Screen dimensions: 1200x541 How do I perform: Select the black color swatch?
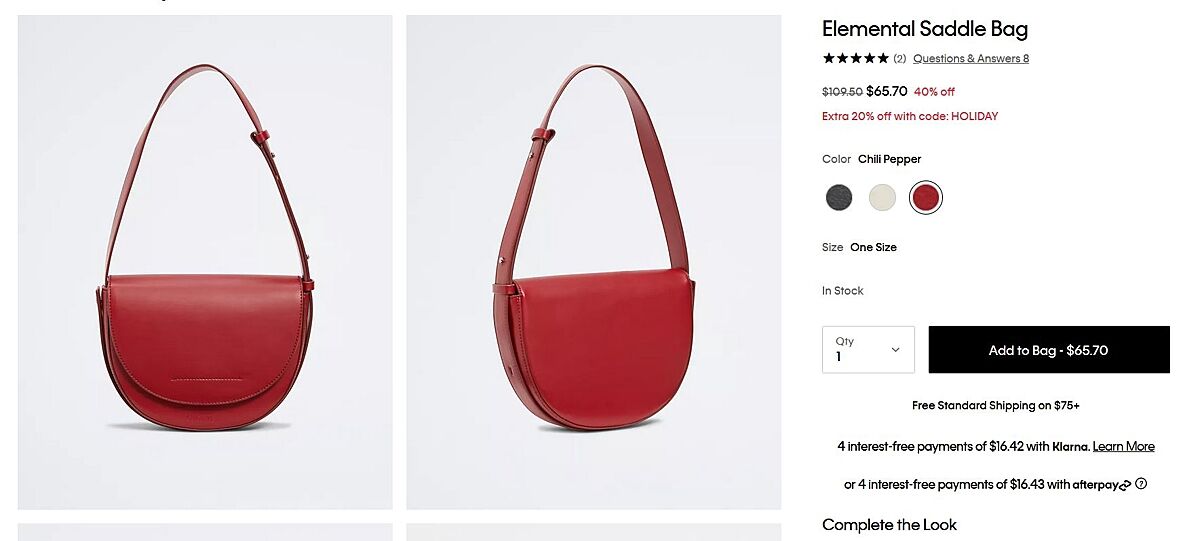pos(839,197)
